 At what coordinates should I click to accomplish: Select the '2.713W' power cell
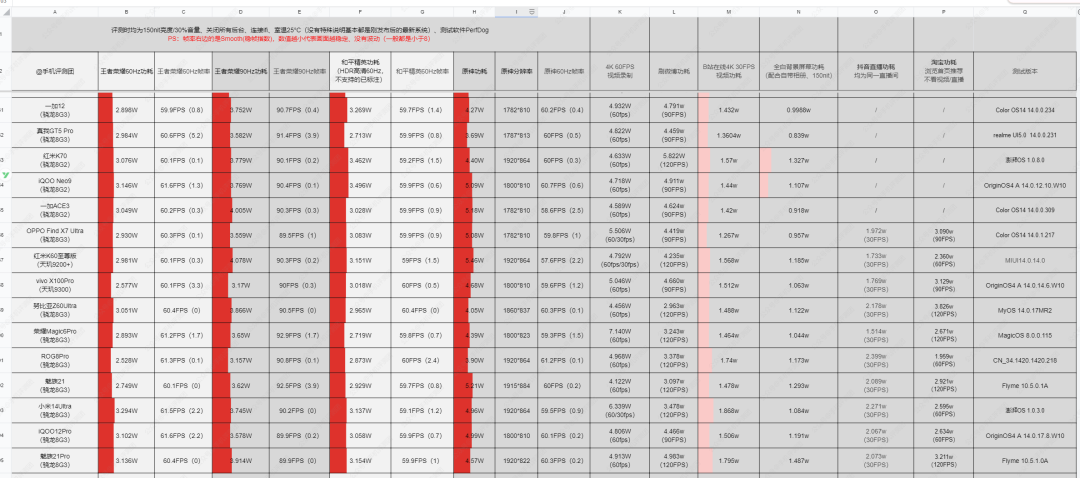coord(360,135)
